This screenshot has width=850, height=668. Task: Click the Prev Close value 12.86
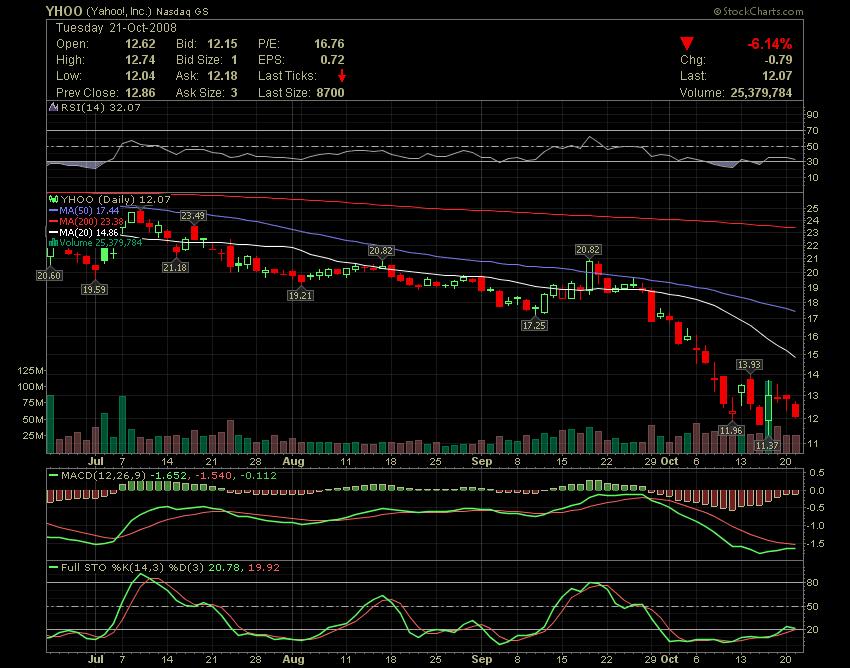(140, 93)
